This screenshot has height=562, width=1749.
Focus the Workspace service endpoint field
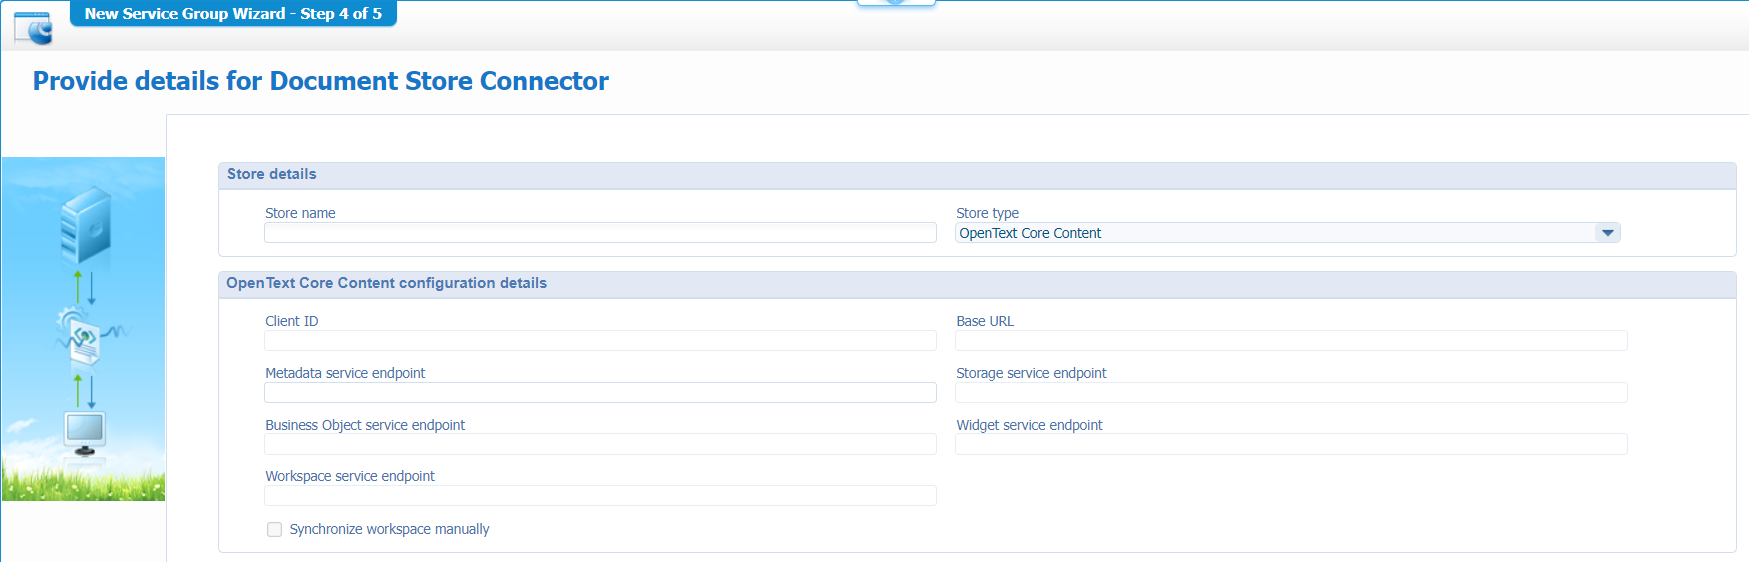coord(600,496)
